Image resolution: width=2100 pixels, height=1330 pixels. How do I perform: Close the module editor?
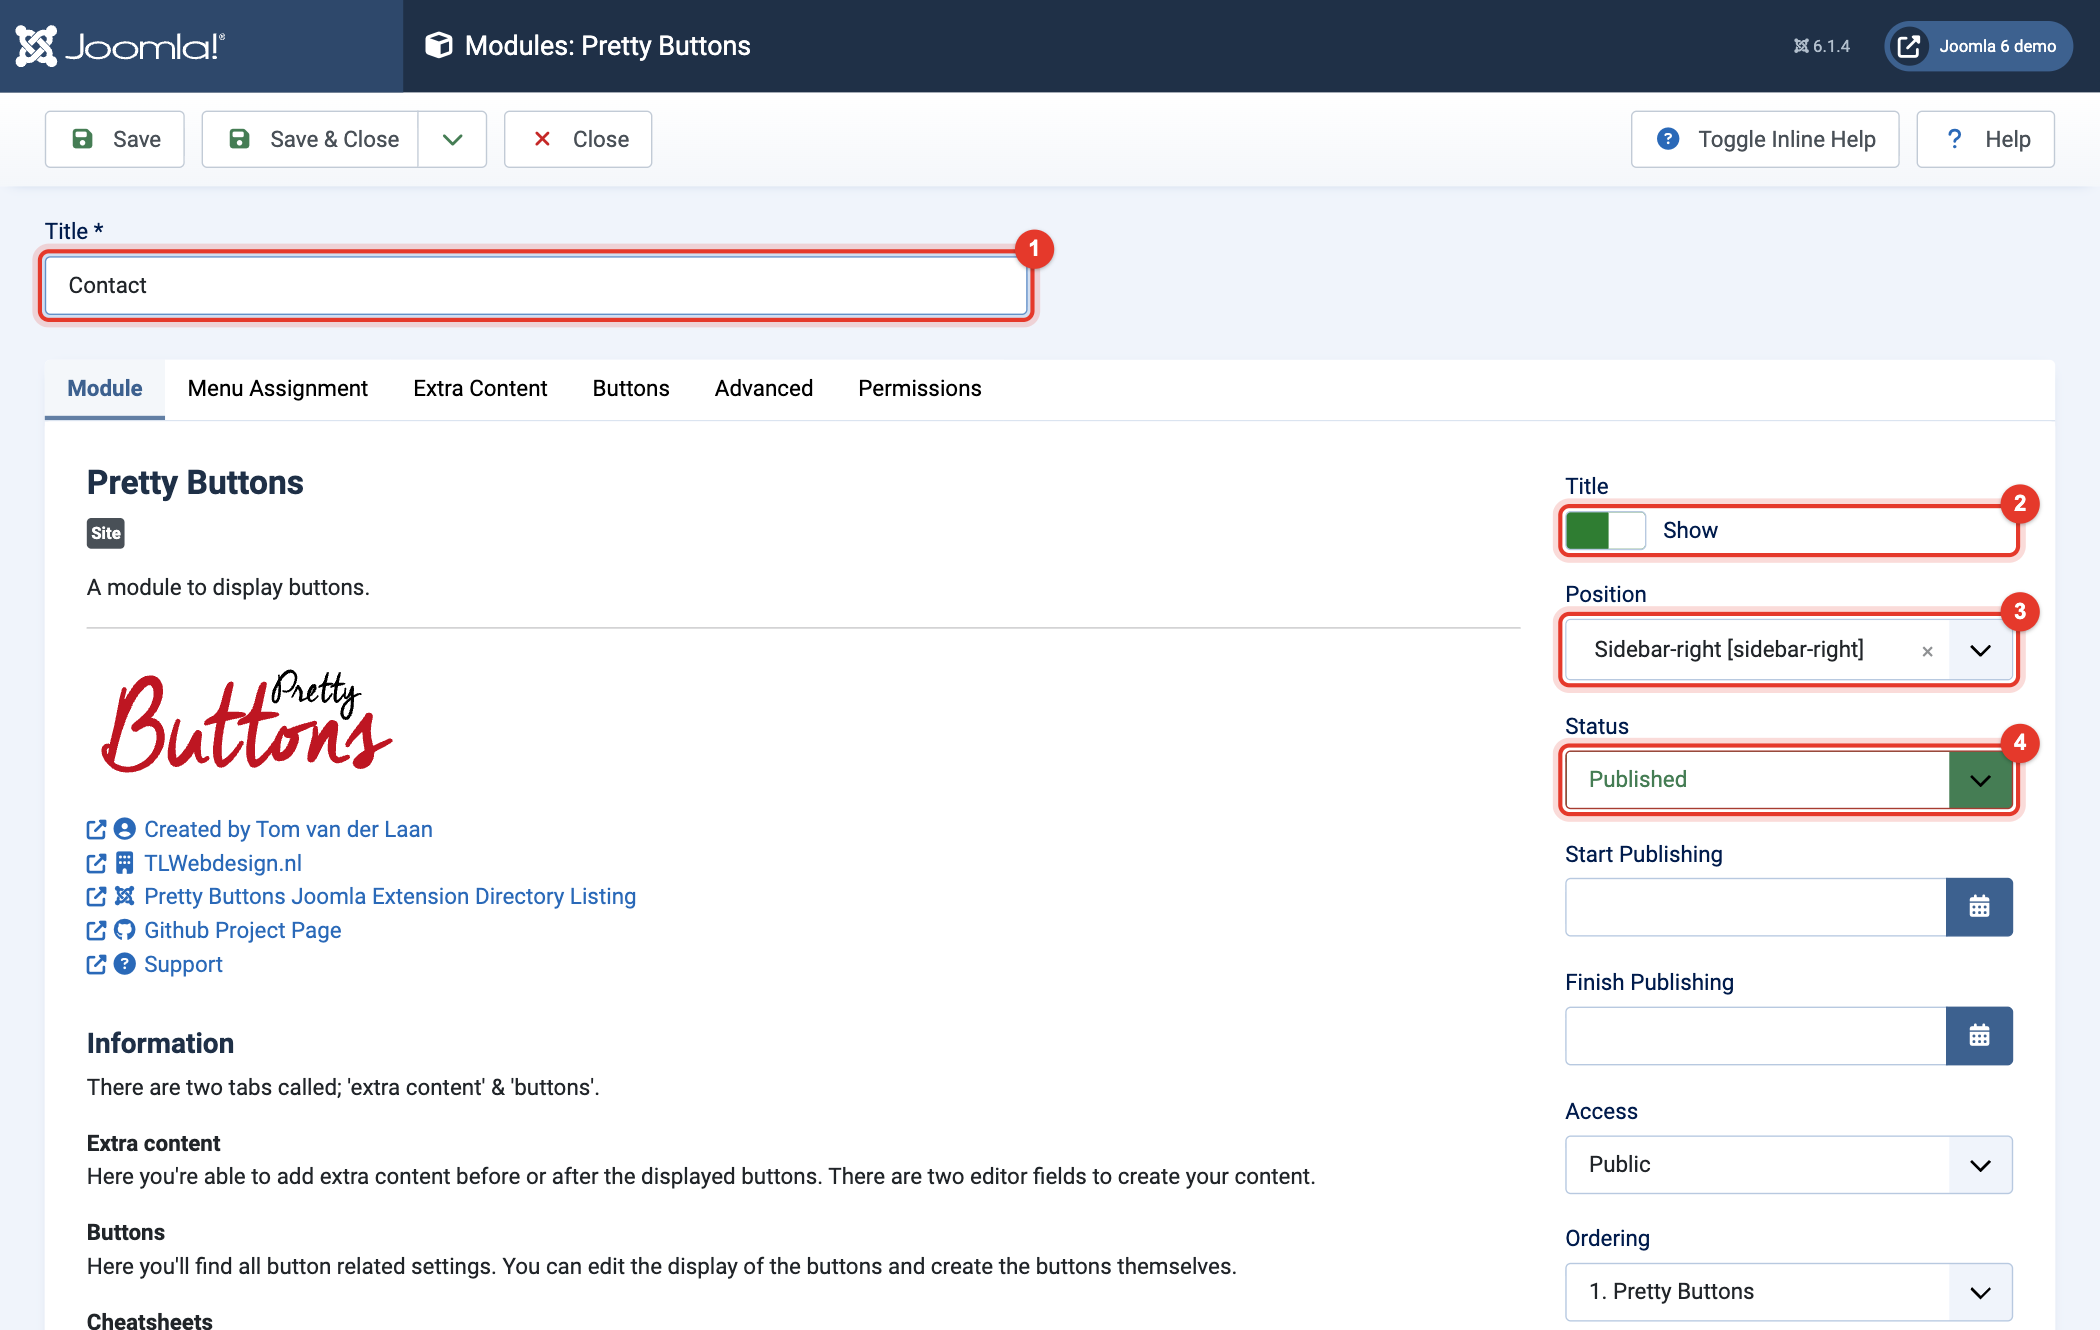coord(578,139)
